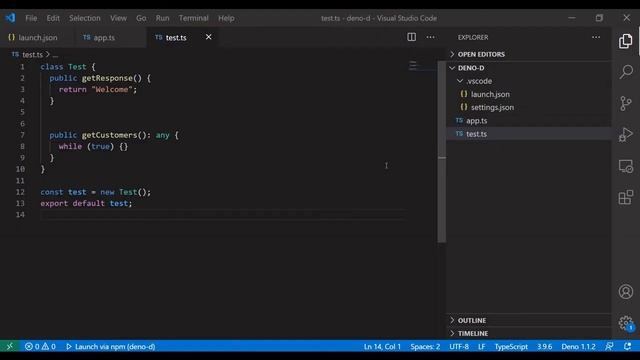Click the breadcrumb ellipsis after test.ts
The width and height of the screenshot is (640, 360).
pos(56,55)
